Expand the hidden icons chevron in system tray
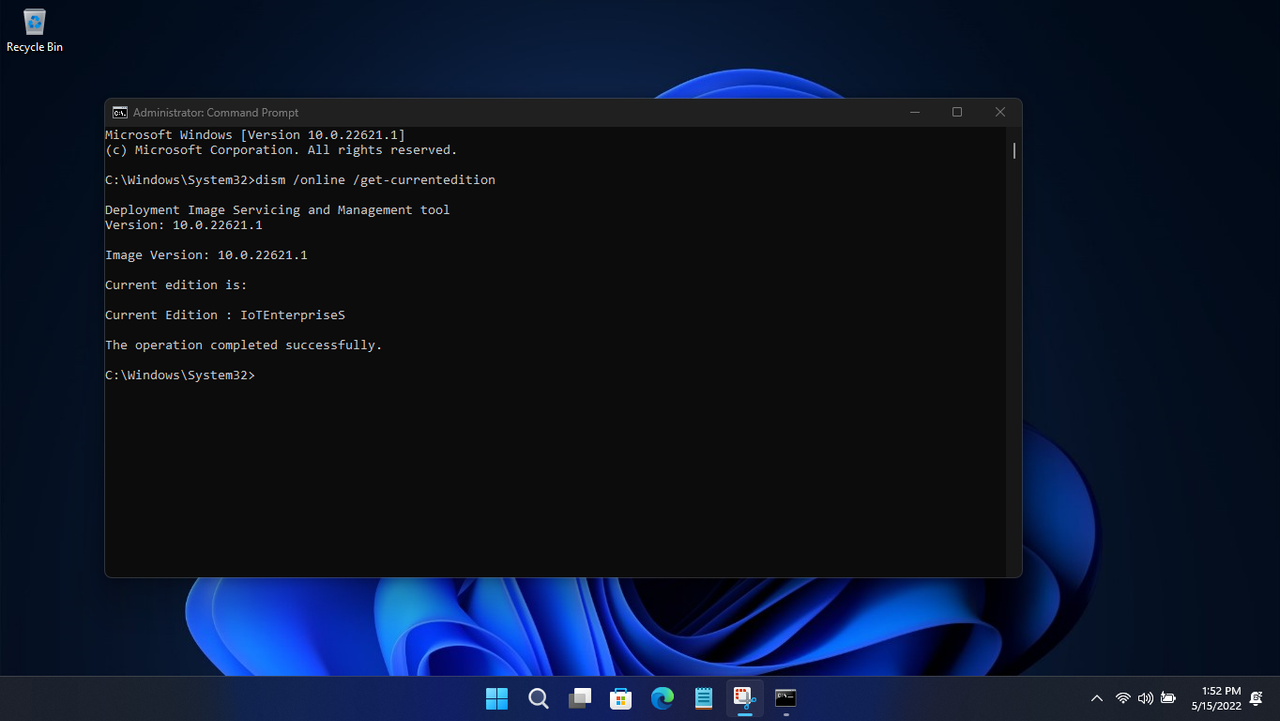The image size is (1280, 721). 1097,698
